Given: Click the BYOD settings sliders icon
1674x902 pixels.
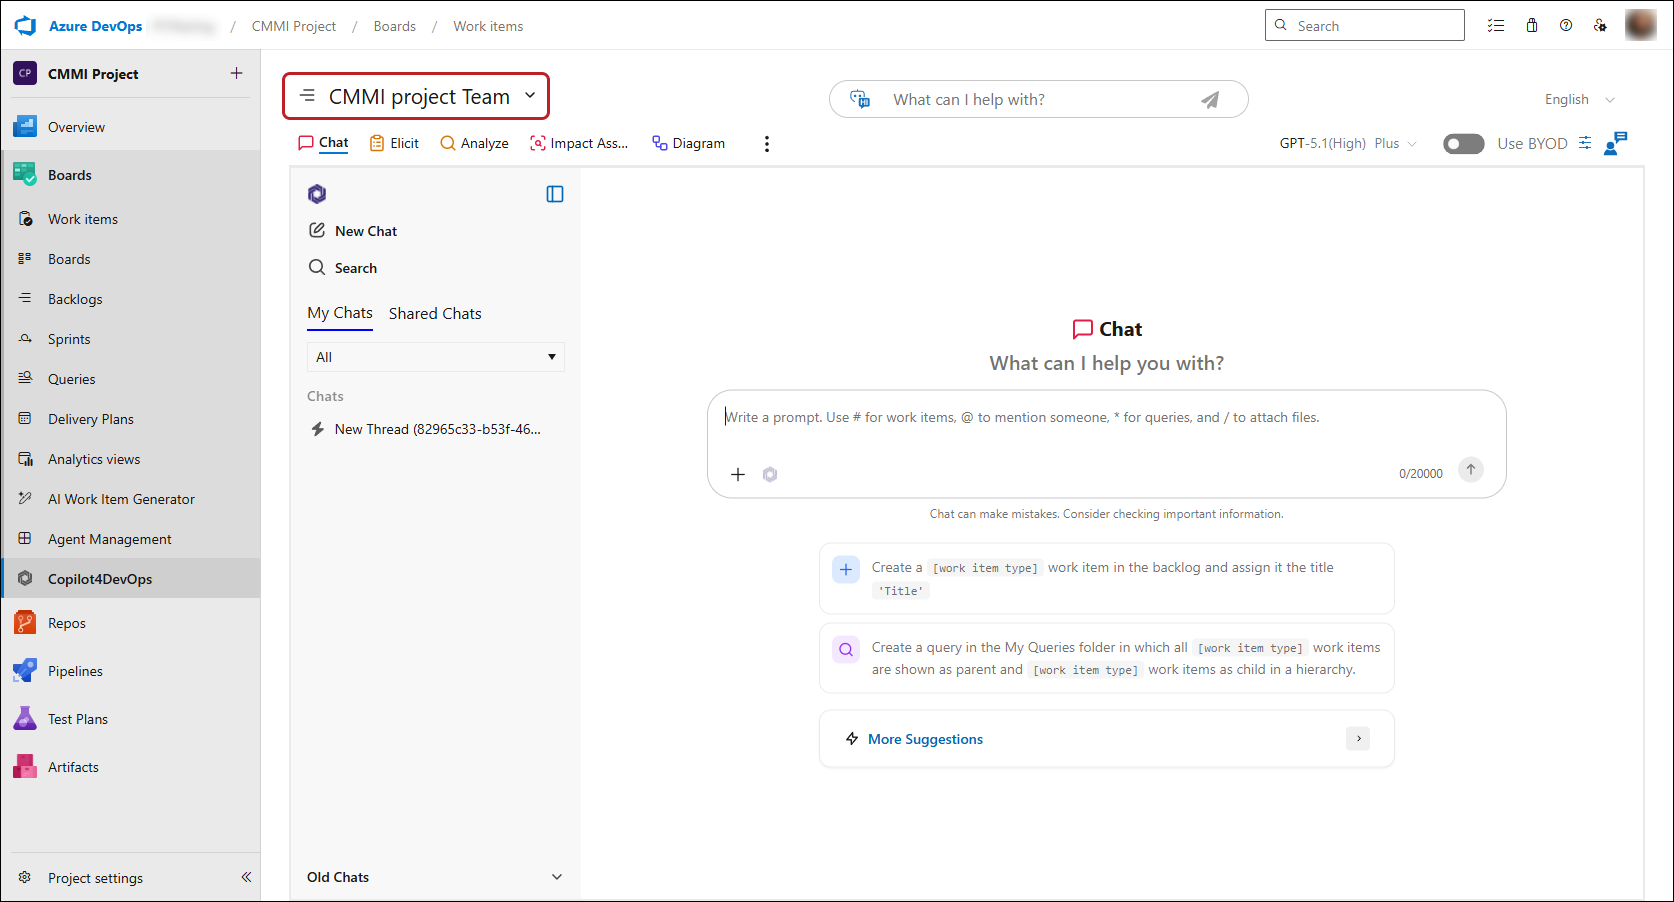Looking at the screenshot, I should point(1585,143).
